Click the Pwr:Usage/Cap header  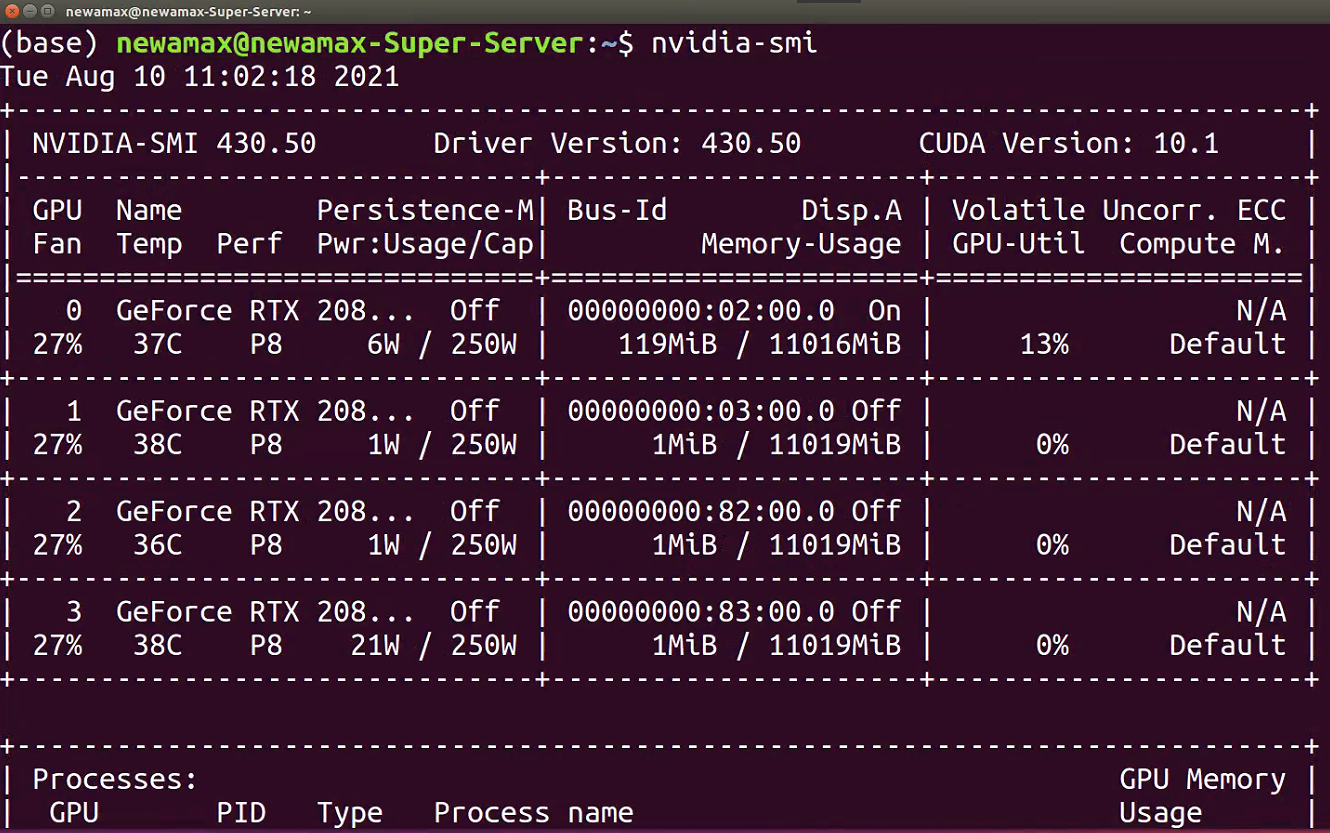[425, 244]
